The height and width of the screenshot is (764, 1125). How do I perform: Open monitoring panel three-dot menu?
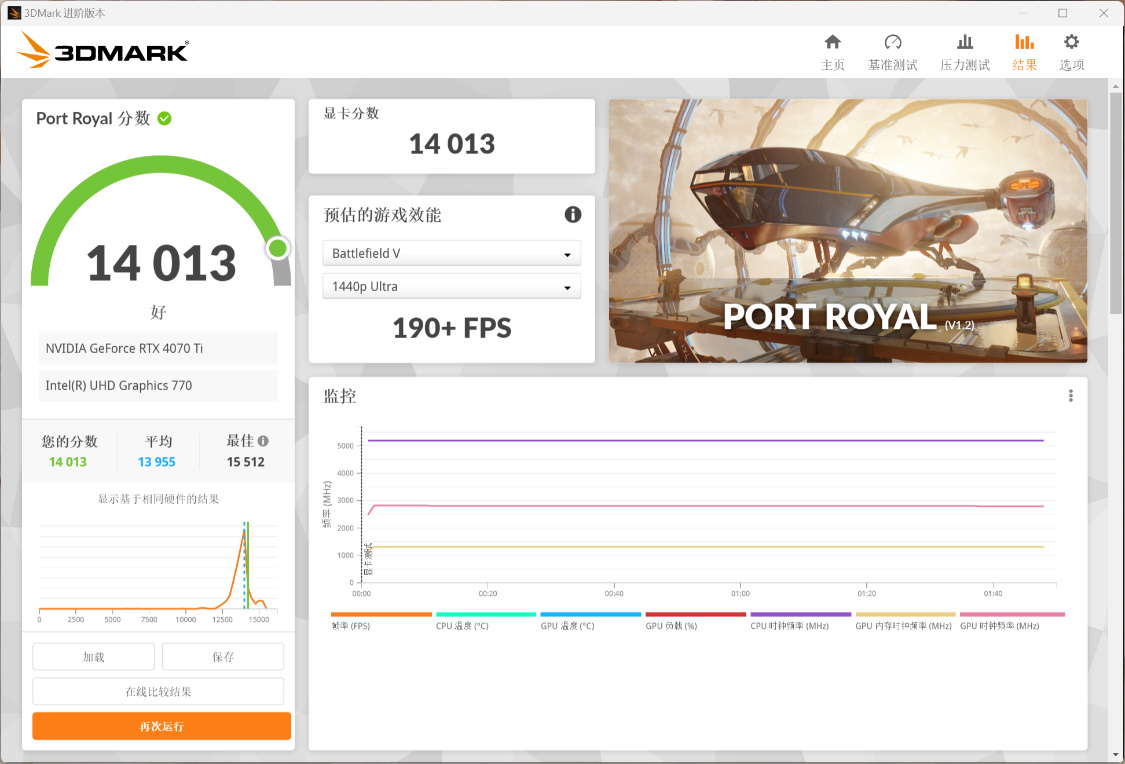pos(1070,396)
